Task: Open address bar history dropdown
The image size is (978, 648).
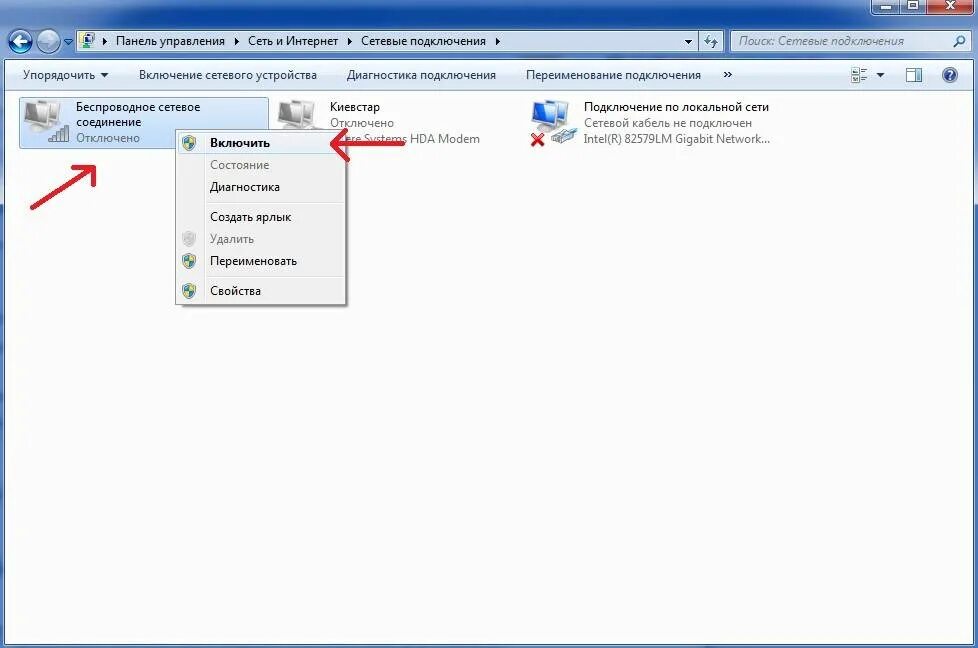Action: click(x=688, y=42)
